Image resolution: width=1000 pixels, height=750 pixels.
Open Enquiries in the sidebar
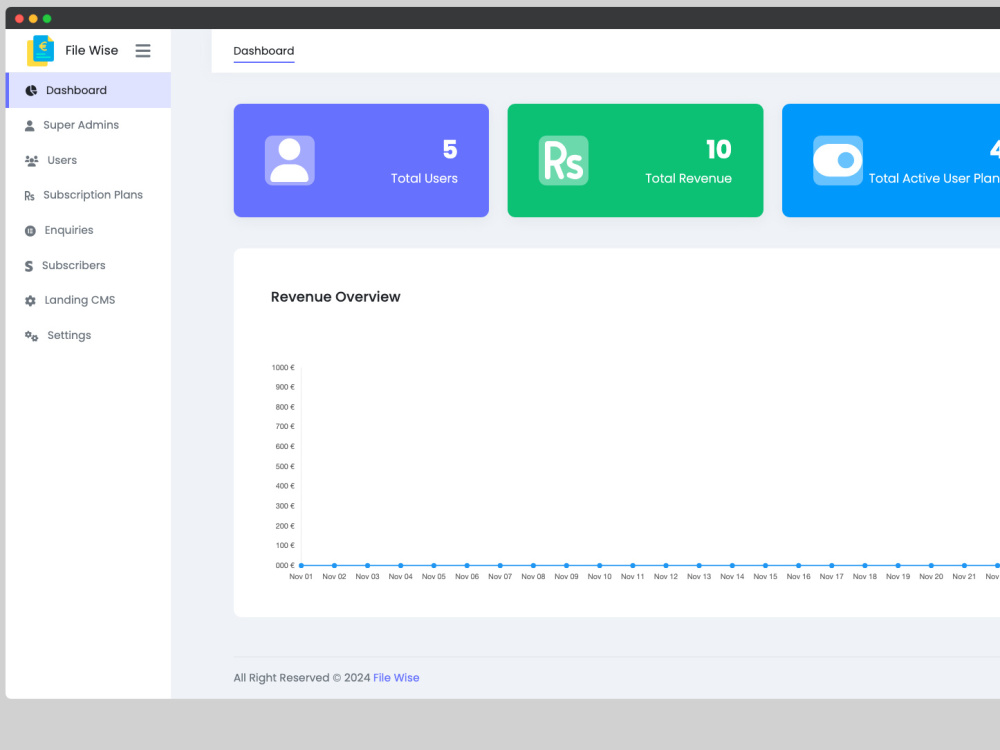coord(88,230)
